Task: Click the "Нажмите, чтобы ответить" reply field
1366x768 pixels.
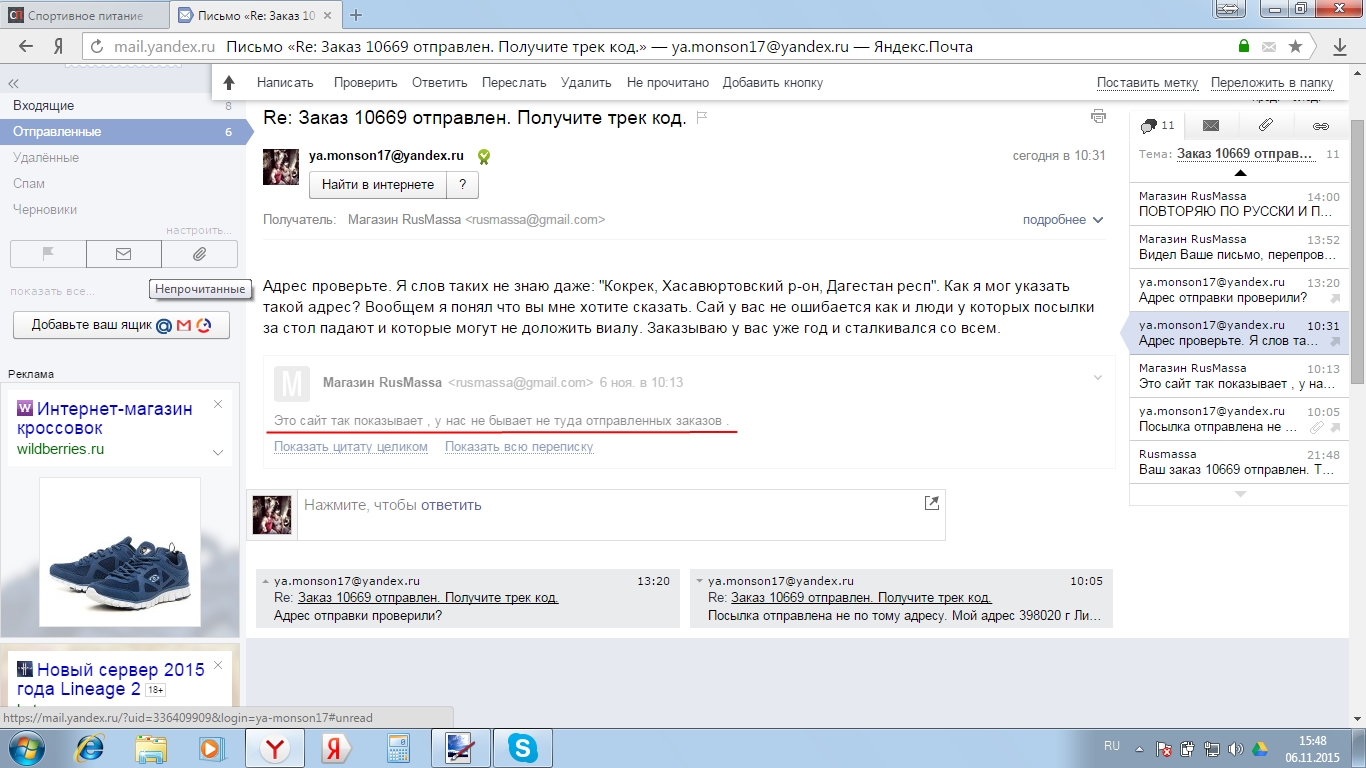Action: 600,505
